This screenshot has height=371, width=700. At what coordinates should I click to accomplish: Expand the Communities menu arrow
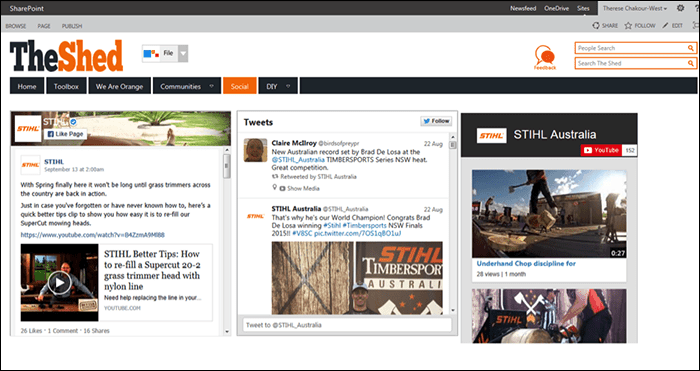[x=211, y=86]
